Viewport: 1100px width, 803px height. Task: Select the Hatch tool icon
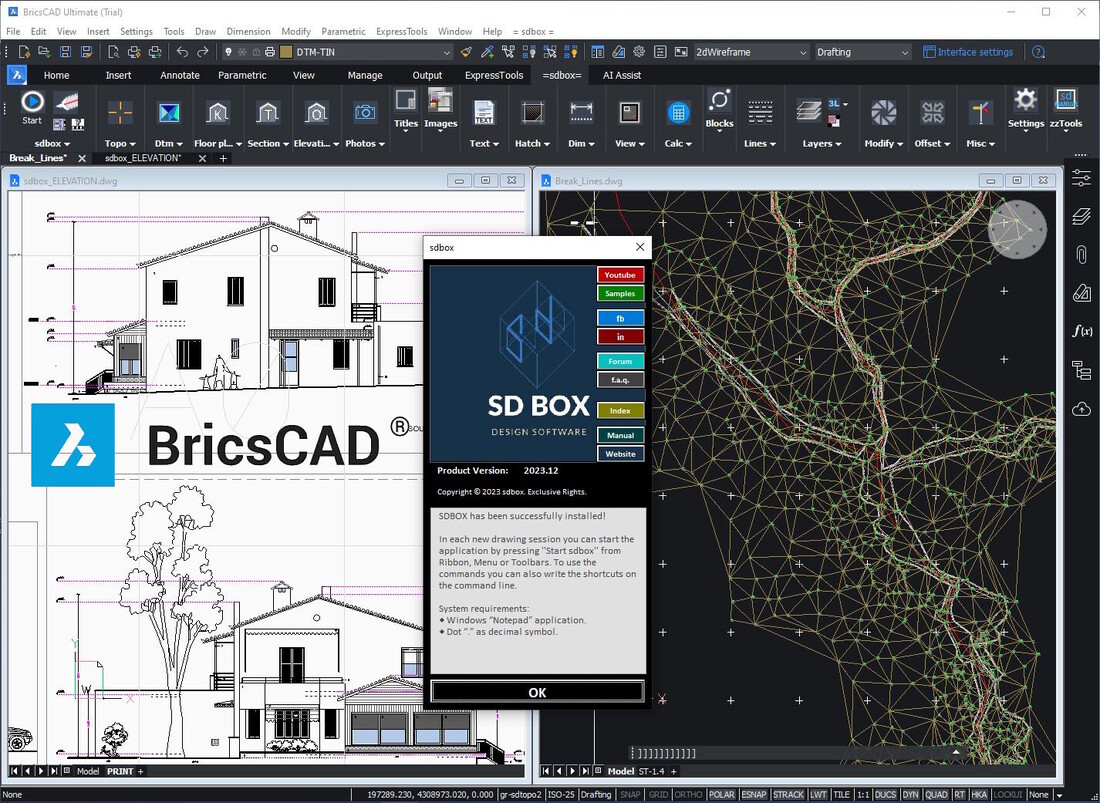point(531,113)
